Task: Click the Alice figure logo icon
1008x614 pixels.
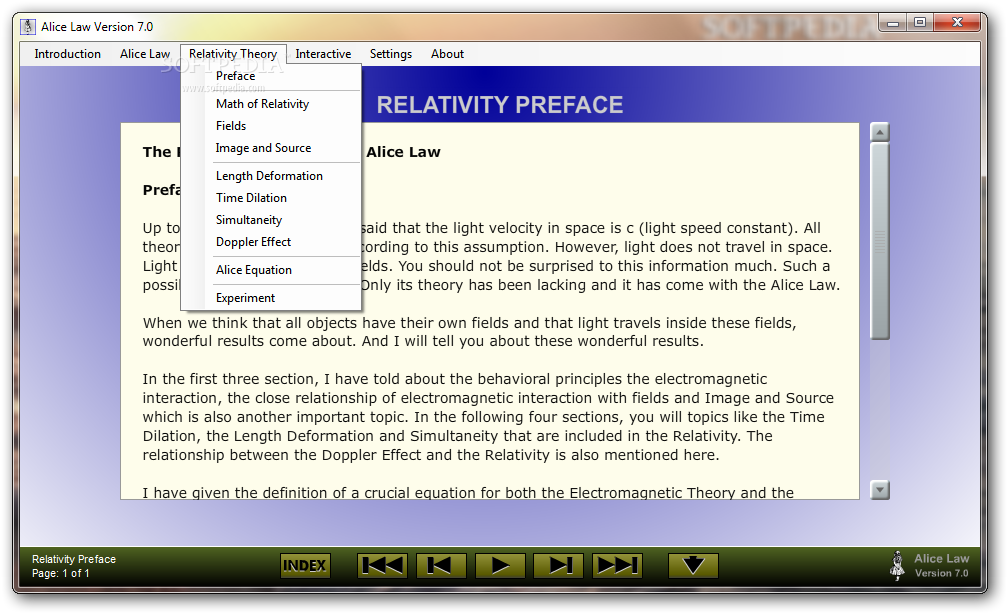Action: [897, 566]
